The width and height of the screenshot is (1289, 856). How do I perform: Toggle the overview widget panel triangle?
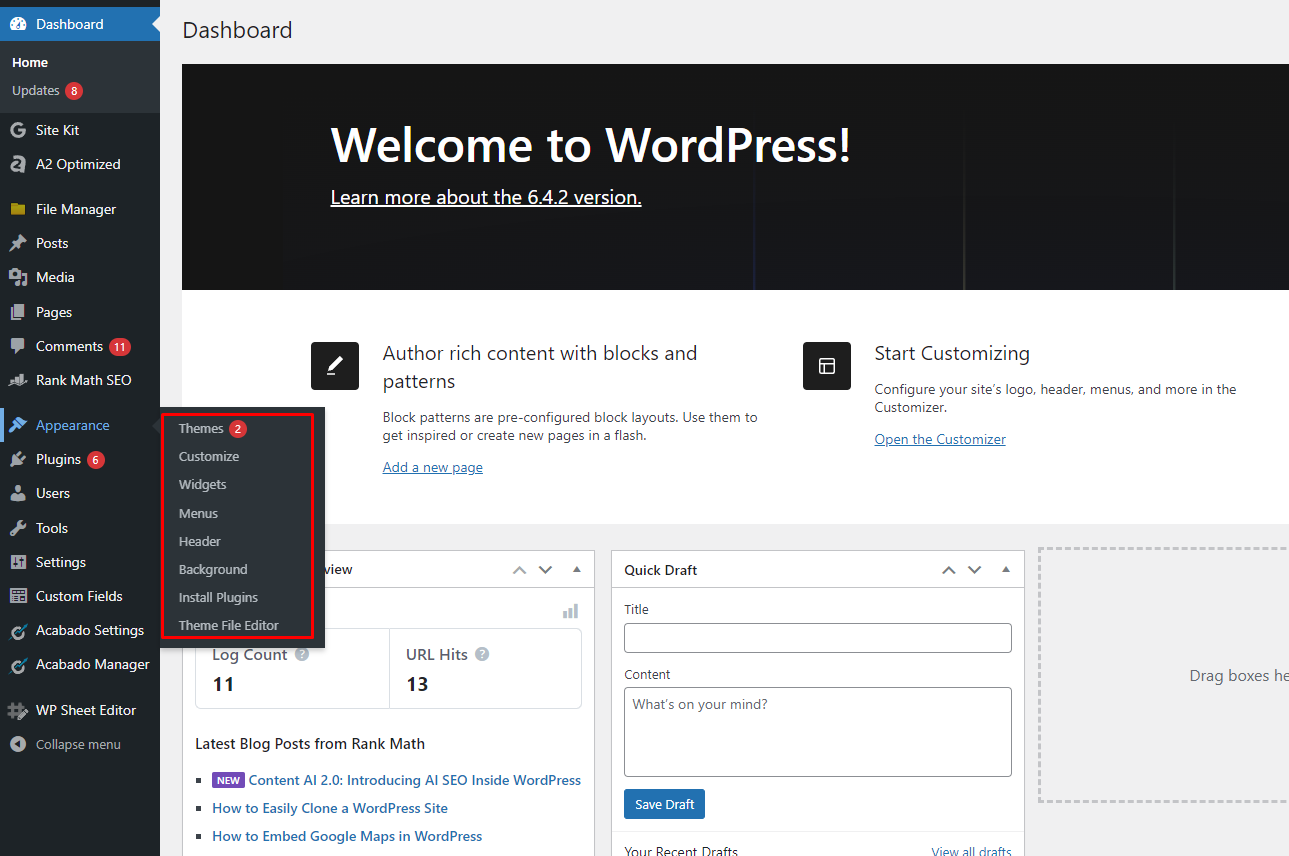577,570
